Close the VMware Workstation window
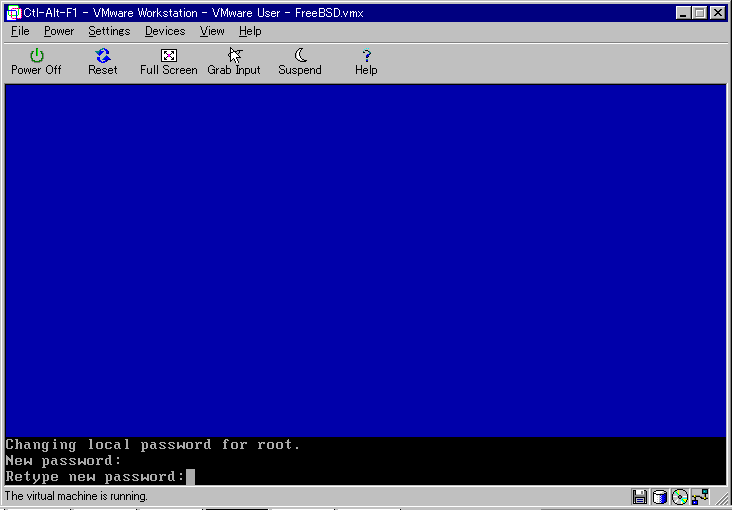This screenshot has height=510, width=732. (x=718, y=13)
